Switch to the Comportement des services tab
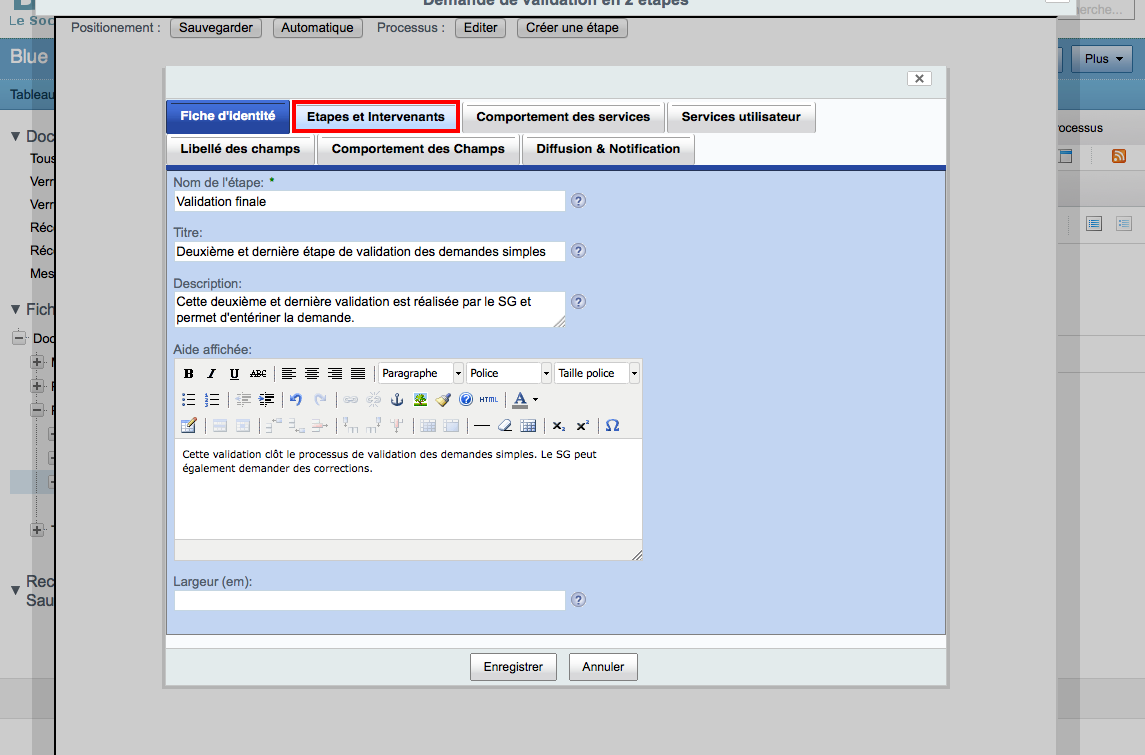The image size is (1145, 755). [x=563, y=117]
